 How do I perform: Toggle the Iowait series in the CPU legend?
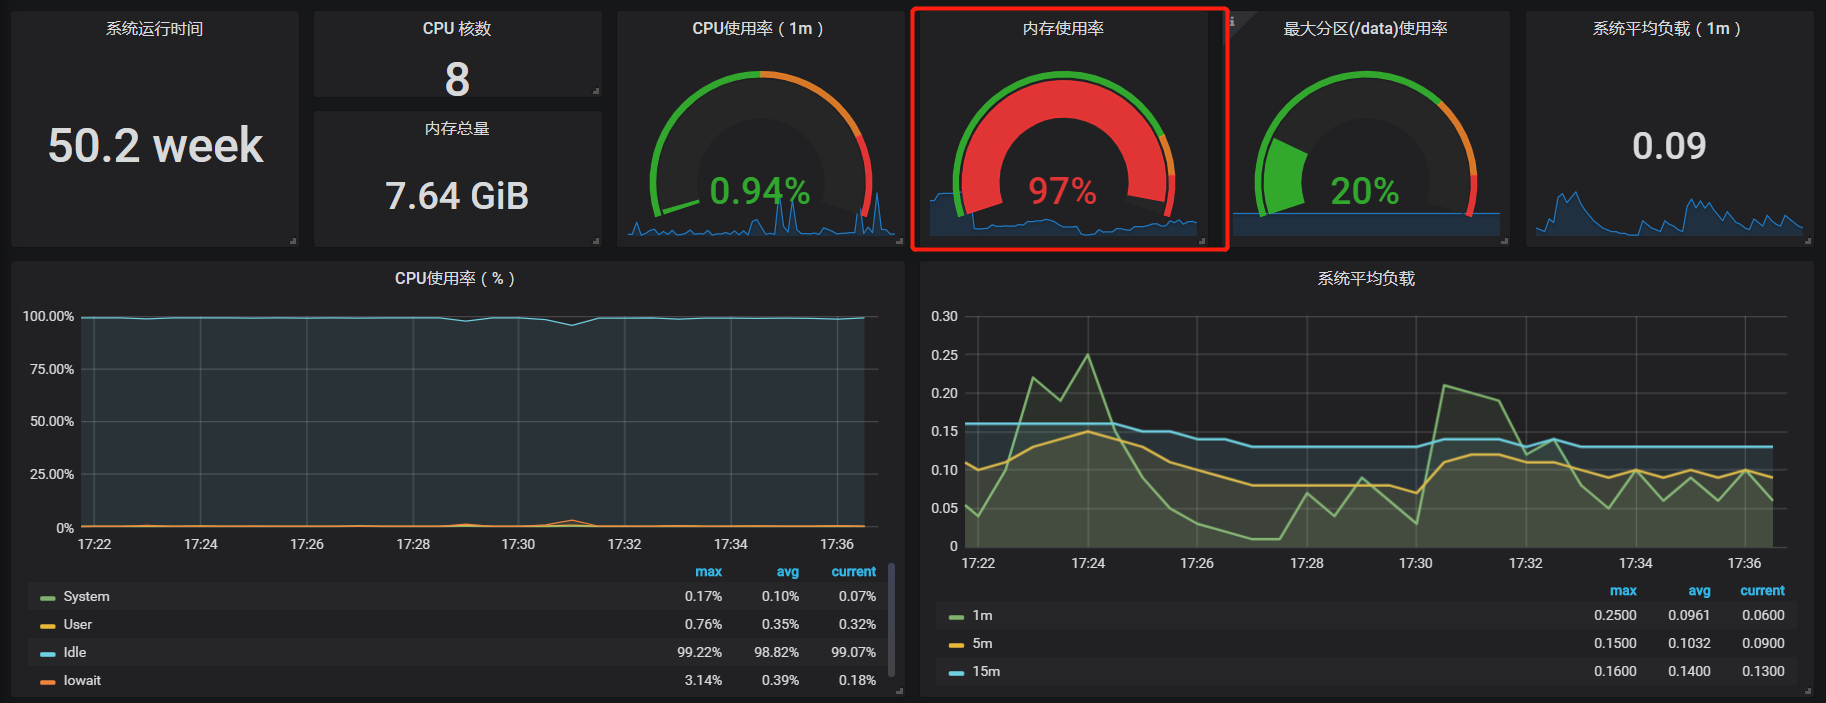pos(82,680)
